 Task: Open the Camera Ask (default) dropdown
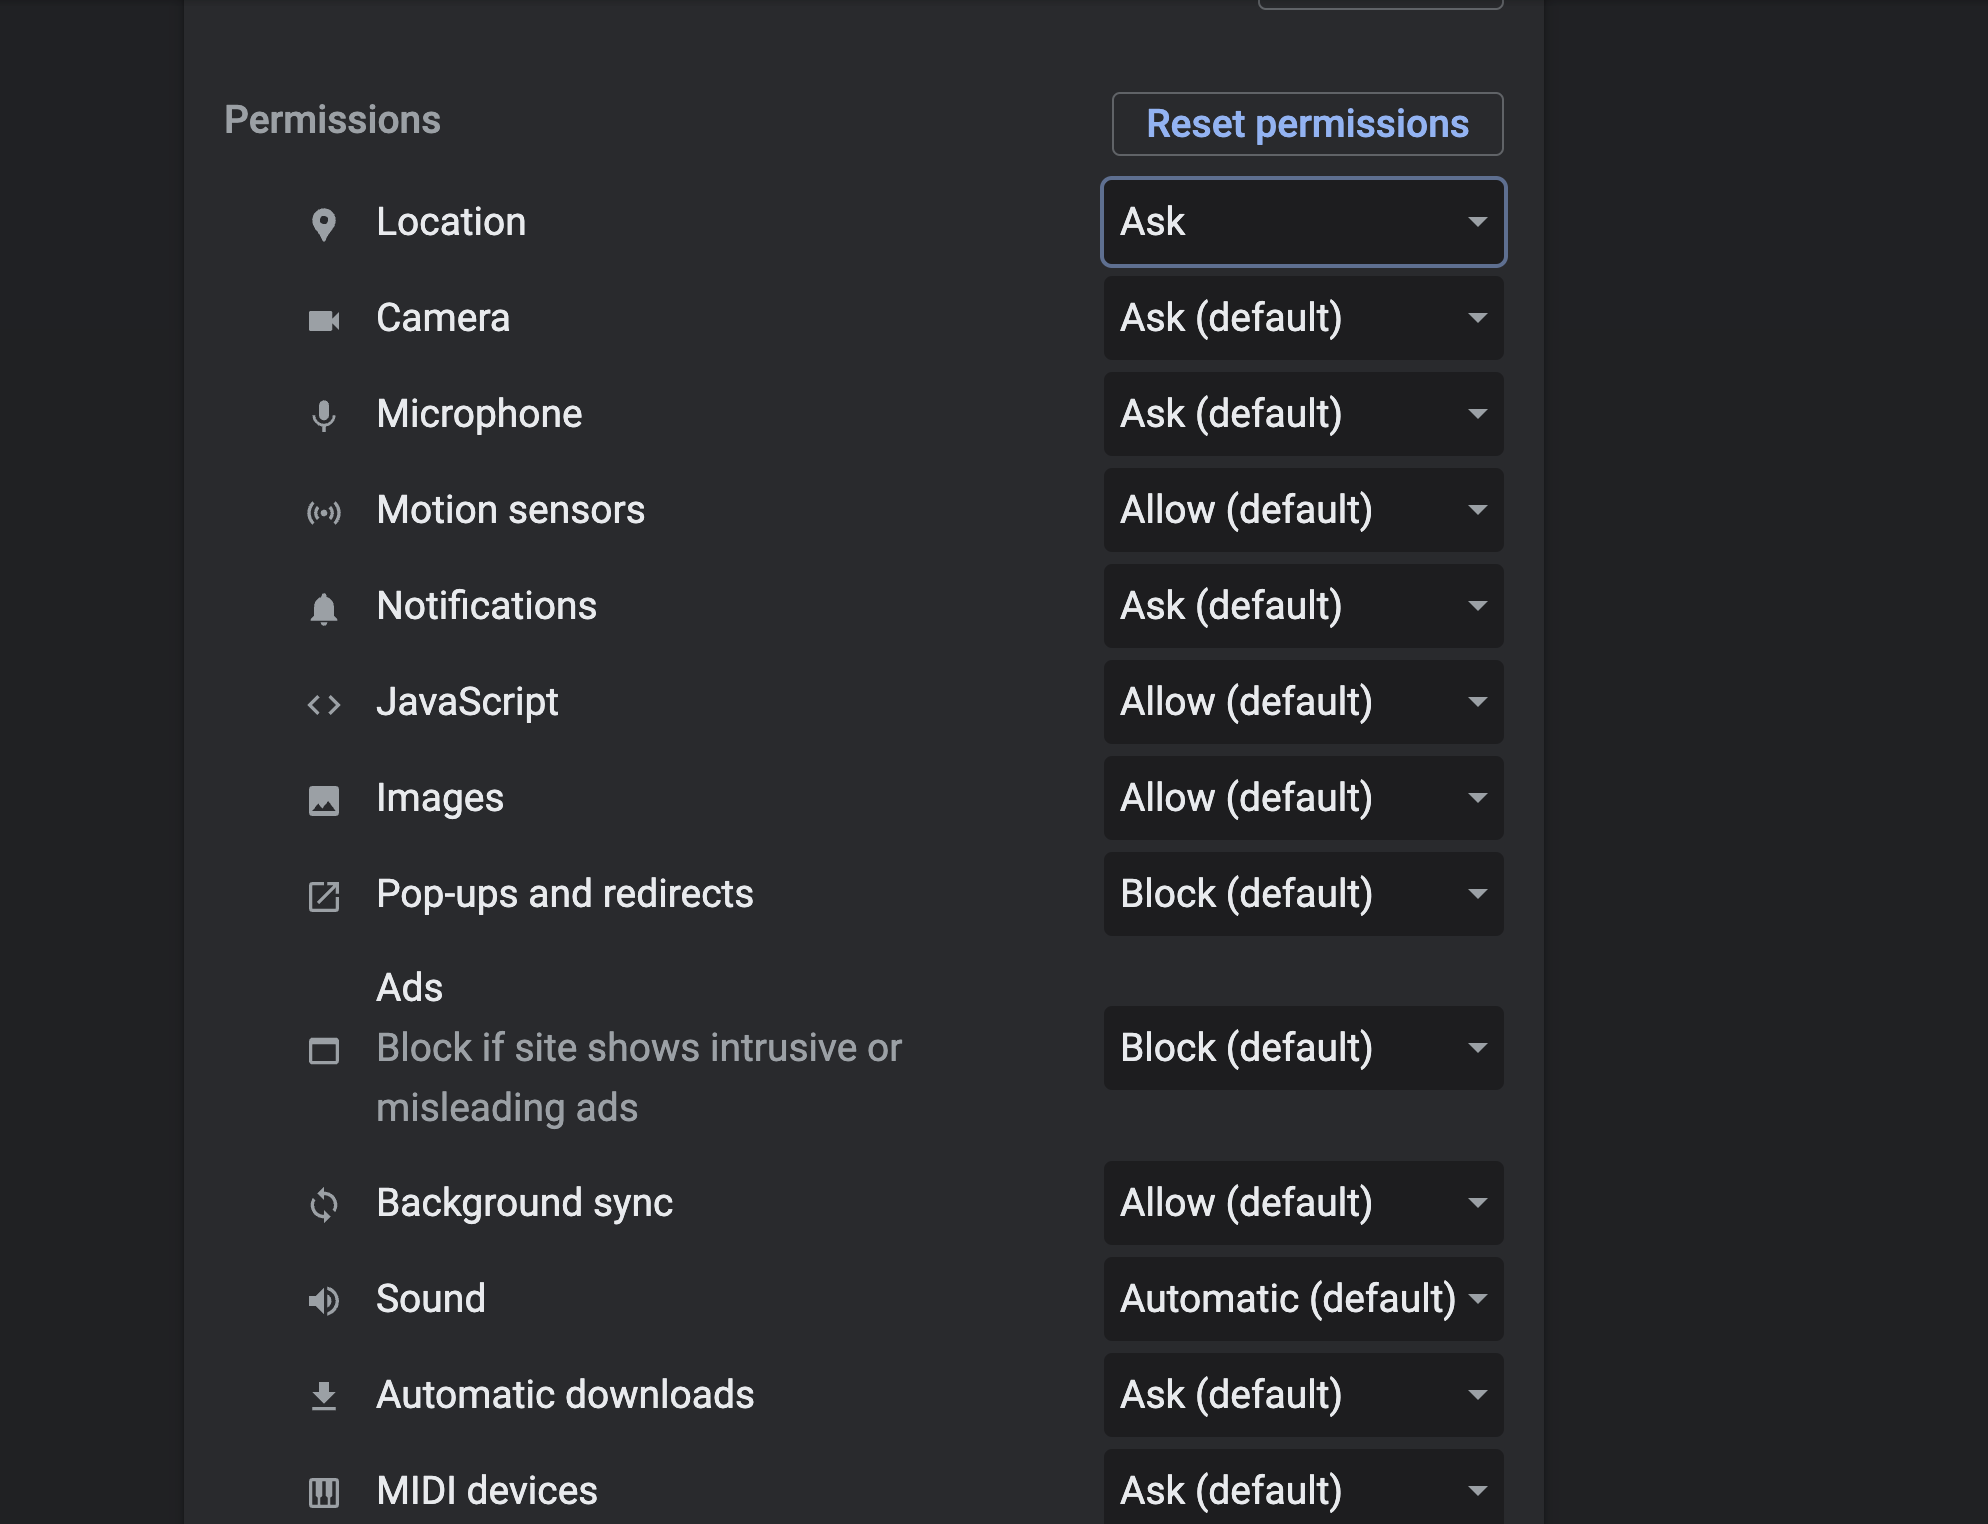pos(1302,318)
